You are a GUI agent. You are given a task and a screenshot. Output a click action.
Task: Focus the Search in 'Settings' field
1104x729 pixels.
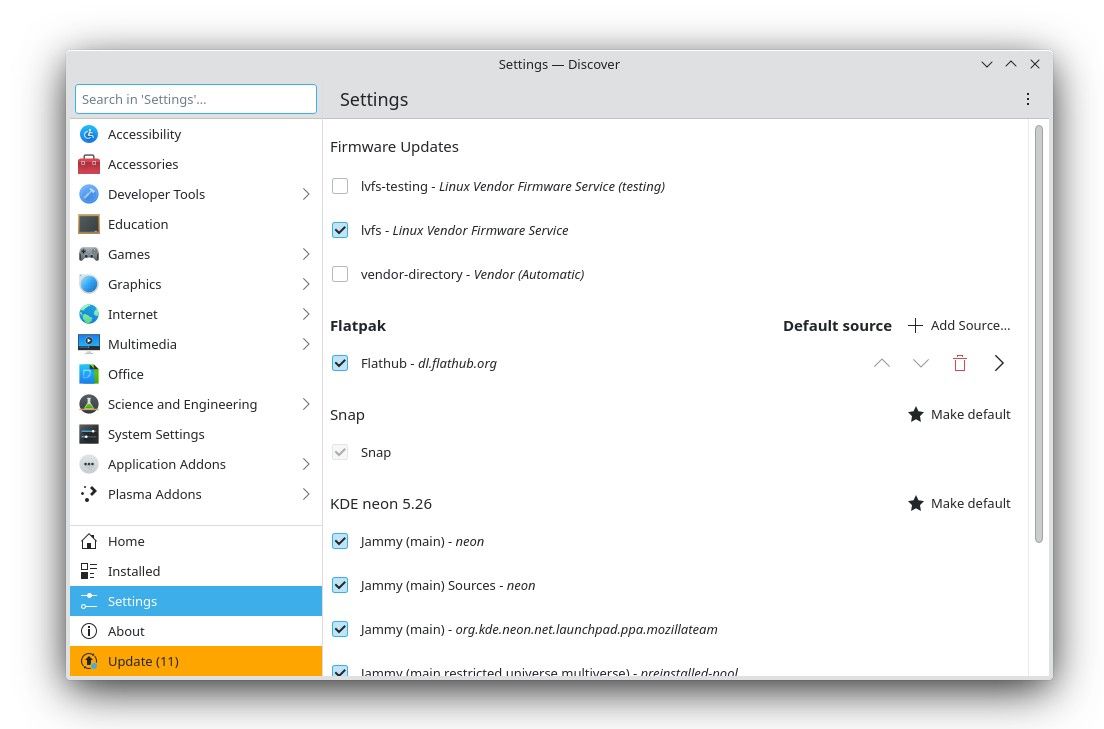[196, 99]
